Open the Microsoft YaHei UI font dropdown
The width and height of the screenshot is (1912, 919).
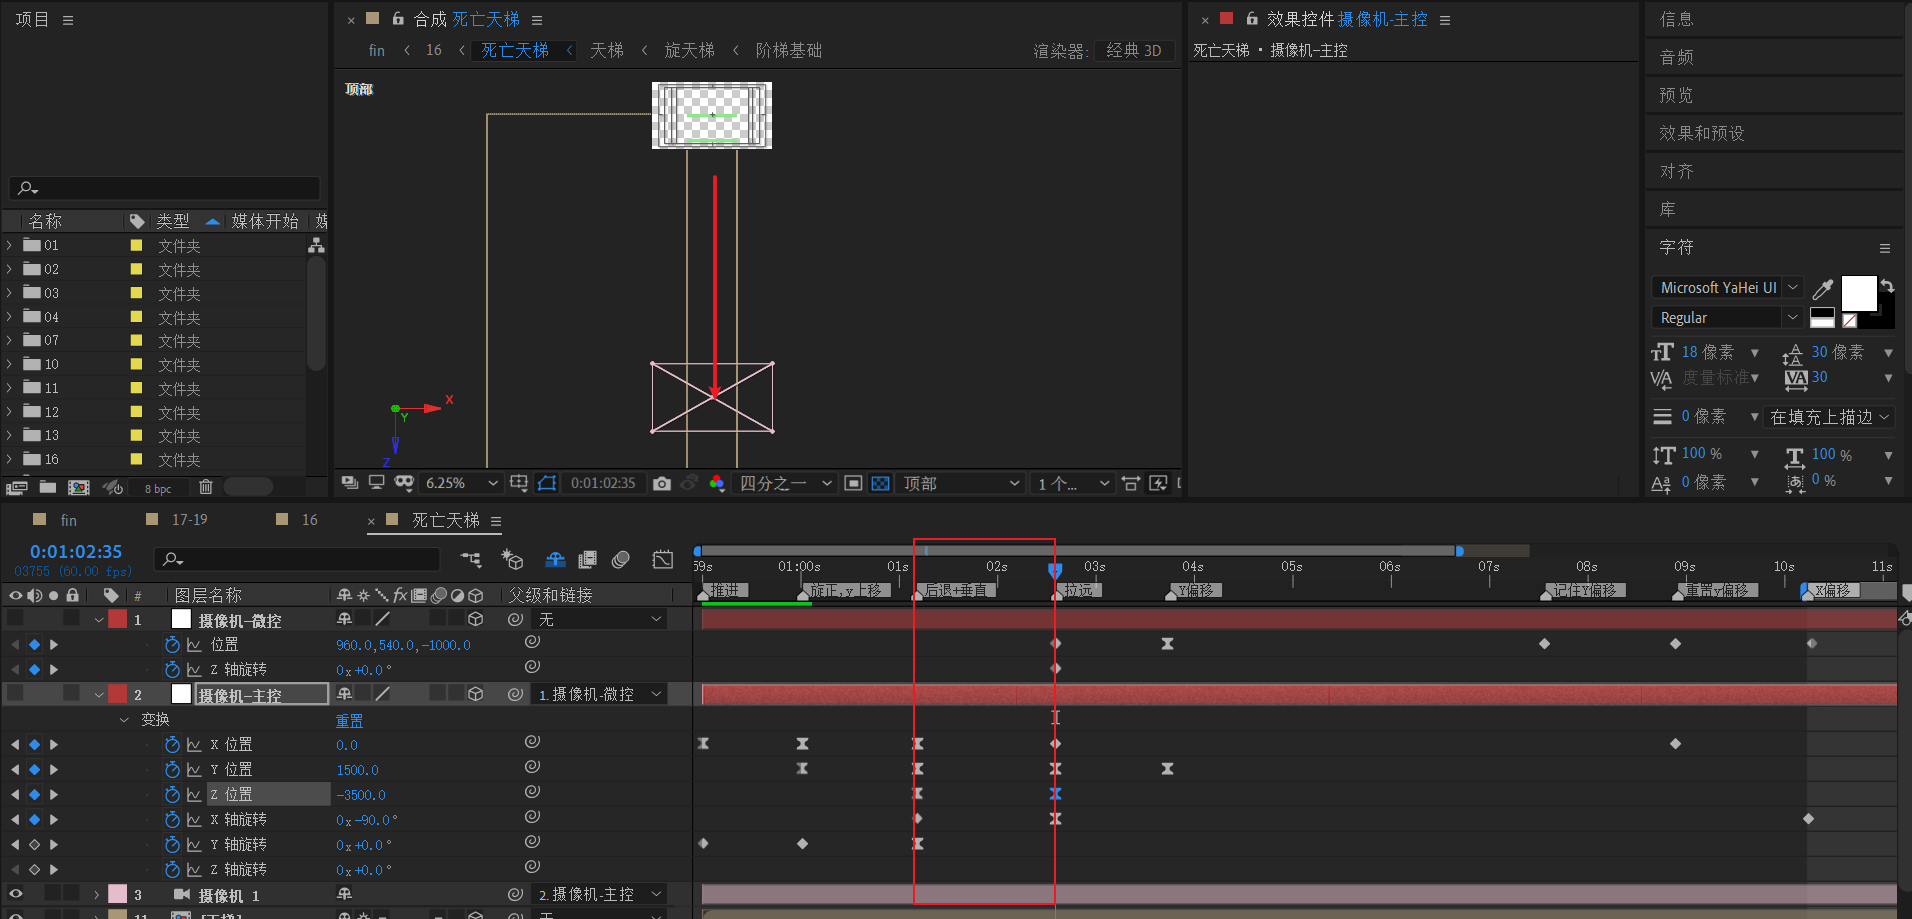1727,288
